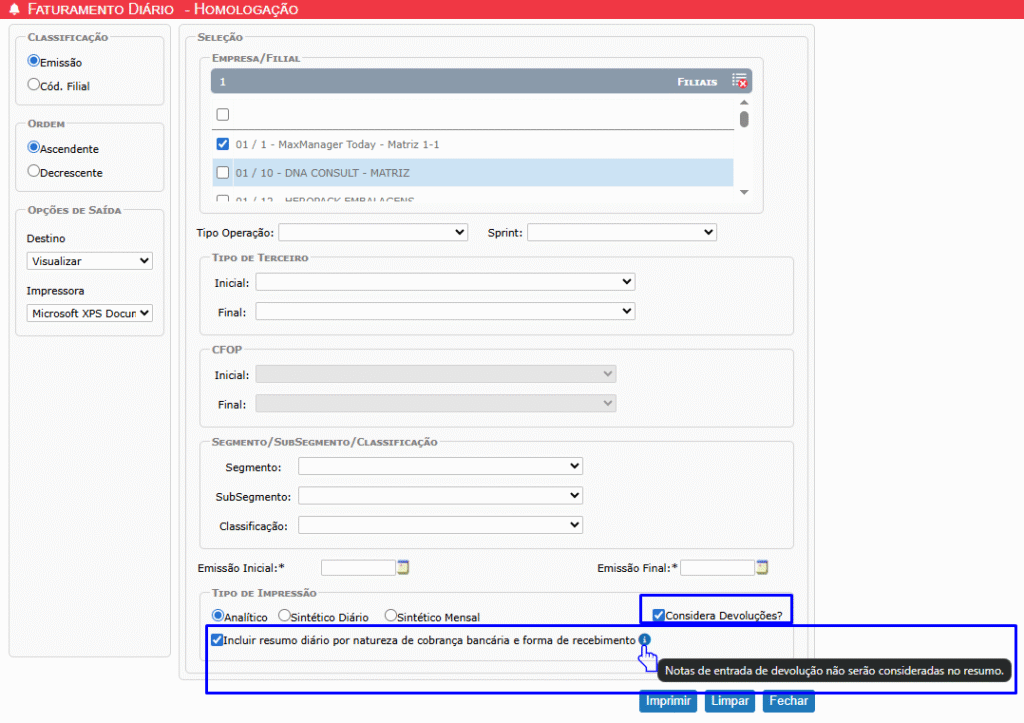The image size is (1024, 723).
Task: Toggle the select-all branches checkbox
Action: [x=223, y=114]
